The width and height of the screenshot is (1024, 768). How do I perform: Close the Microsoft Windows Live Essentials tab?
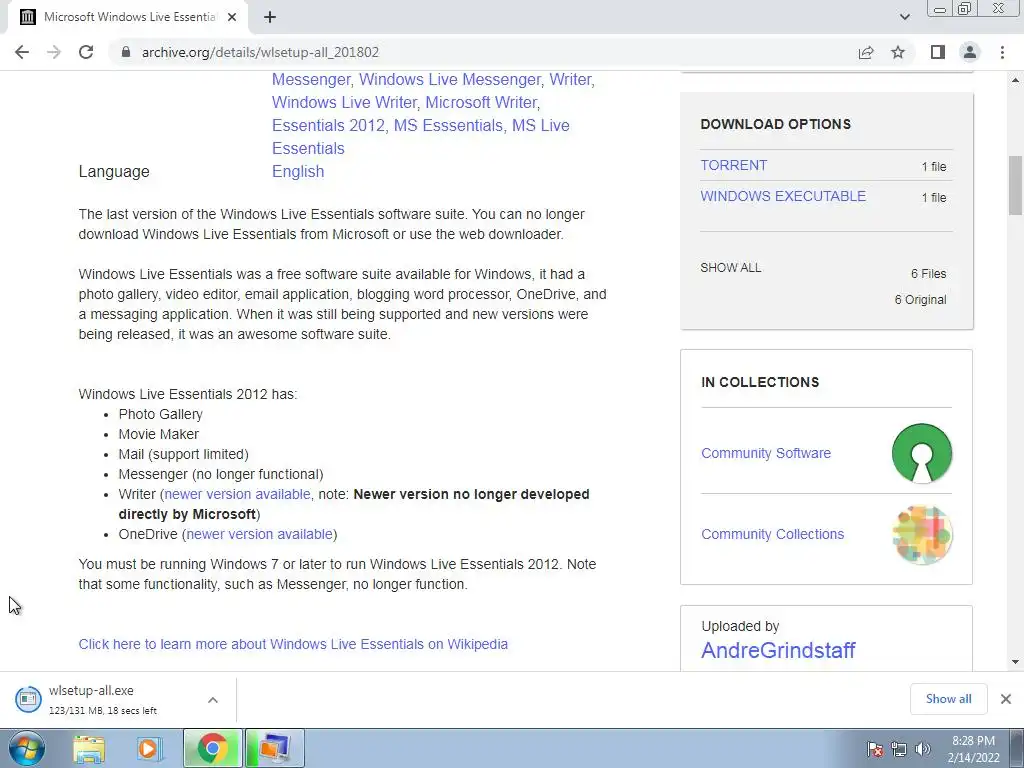[232, 17]
